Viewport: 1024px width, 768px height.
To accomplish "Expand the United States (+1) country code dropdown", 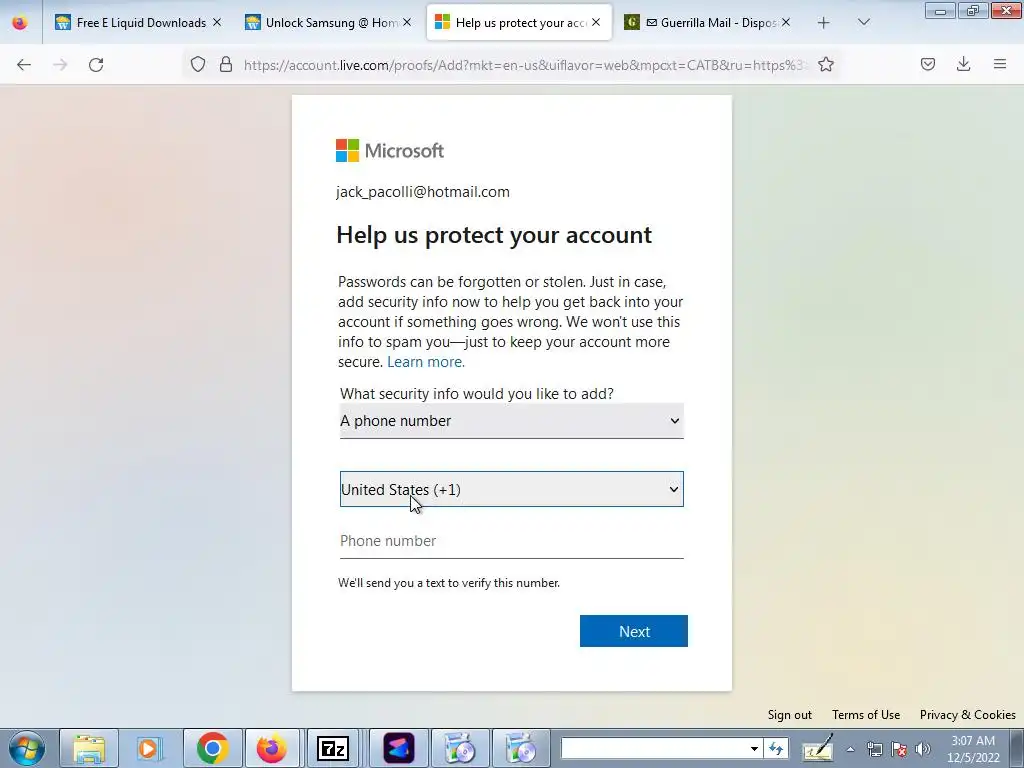I will pyautogui.click(x=511, y=489).
